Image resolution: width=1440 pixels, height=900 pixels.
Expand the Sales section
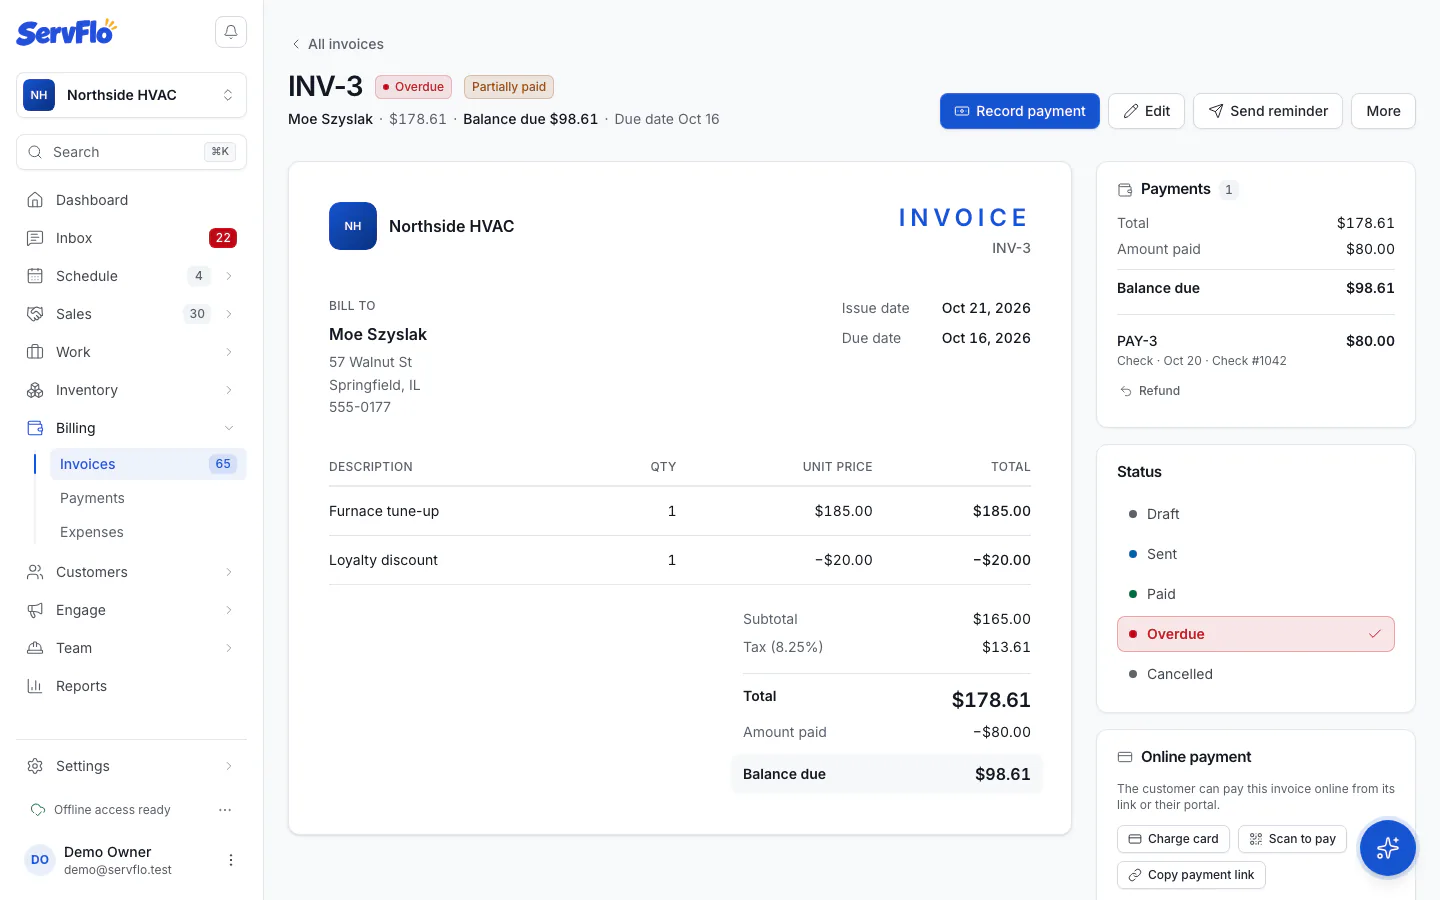tap(229, 314)
